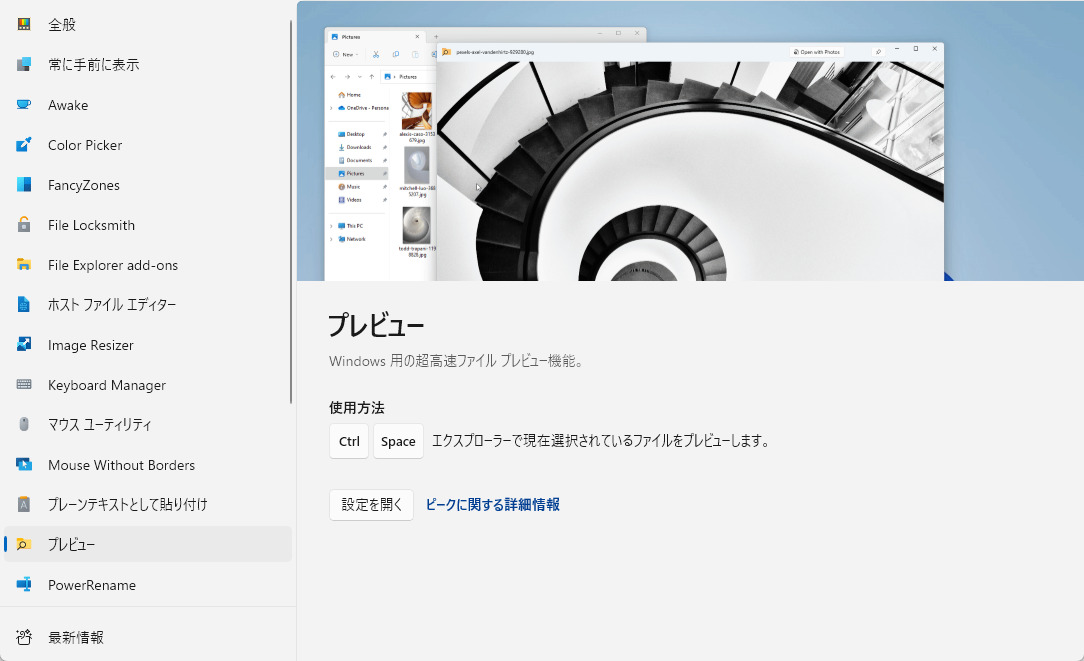Click the ホスト ファイル エディター document icon

click(24, 304)
